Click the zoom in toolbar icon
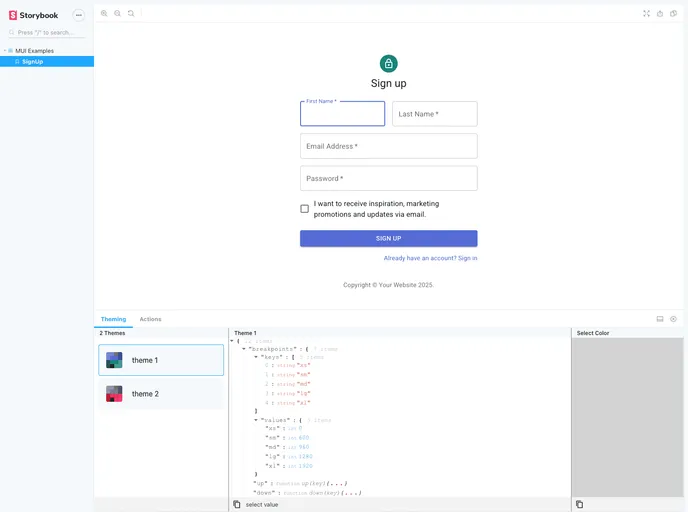This screenshot has height=512, width=688. (104, 13)
